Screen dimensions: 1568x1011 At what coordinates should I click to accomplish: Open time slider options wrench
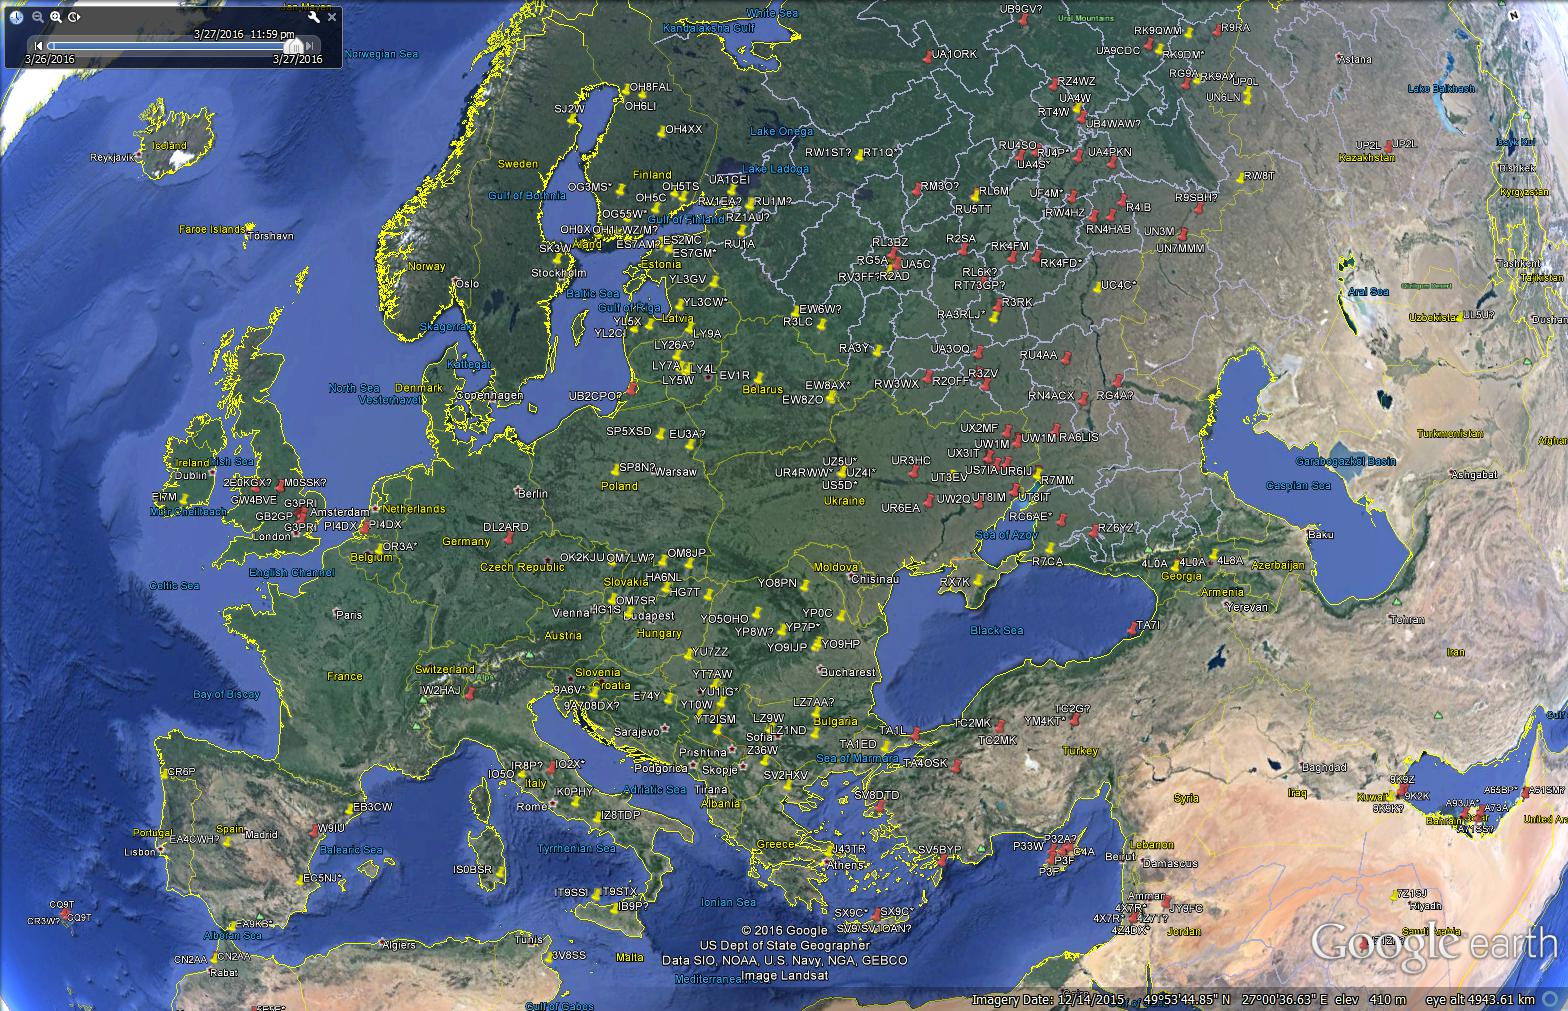click(314, 17)
